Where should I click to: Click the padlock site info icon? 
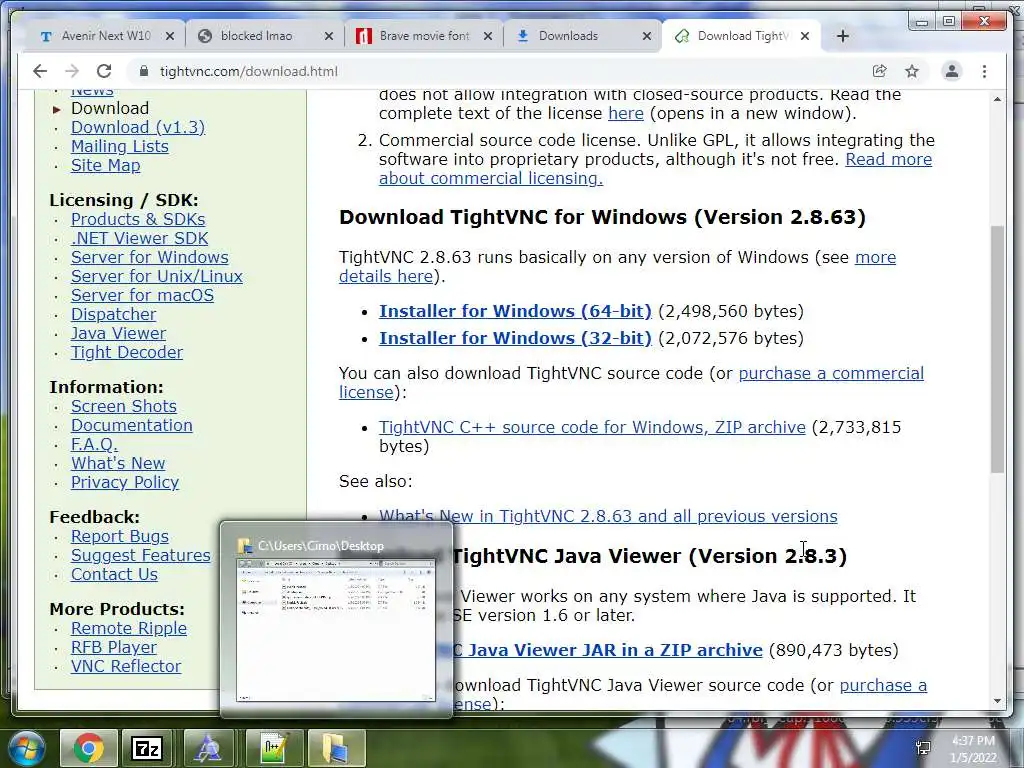[x=144, y=71]
